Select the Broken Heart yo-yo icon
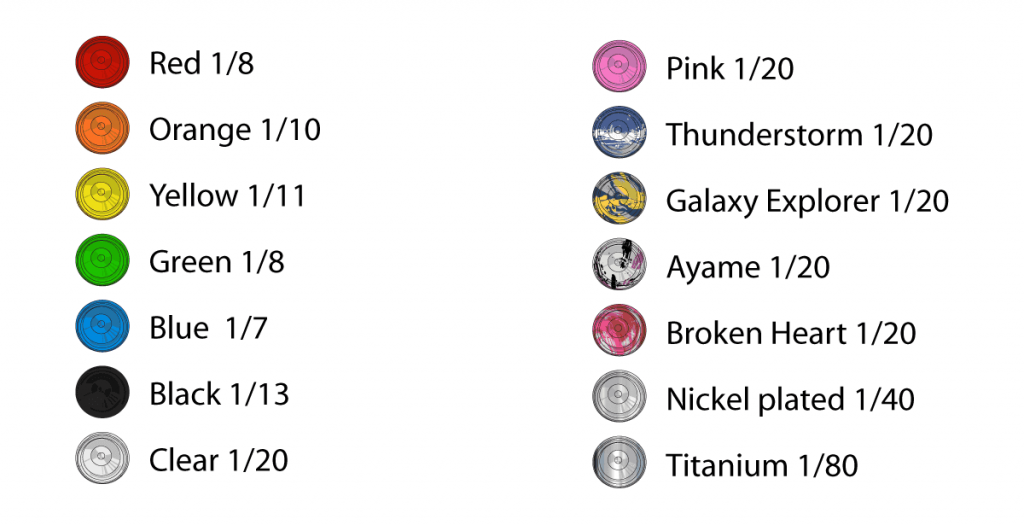Viewport: 1024px width, 525px height. point(619,332)
